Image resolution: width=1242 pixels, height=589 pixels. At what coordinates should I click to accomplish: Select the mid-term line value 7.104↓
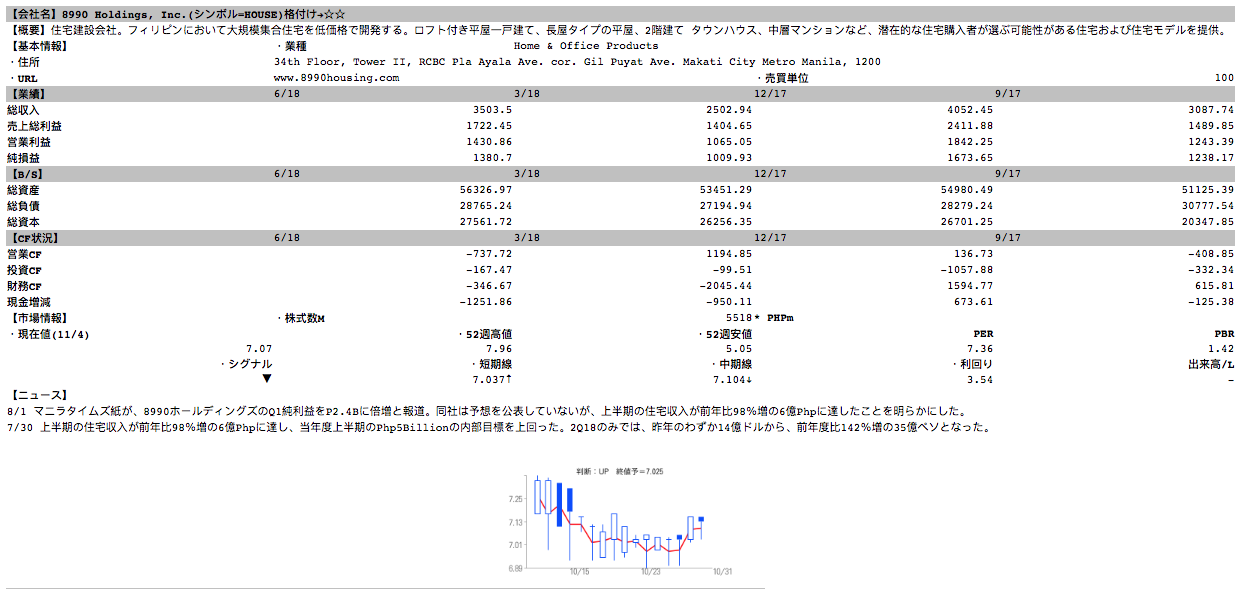point(733,380)
